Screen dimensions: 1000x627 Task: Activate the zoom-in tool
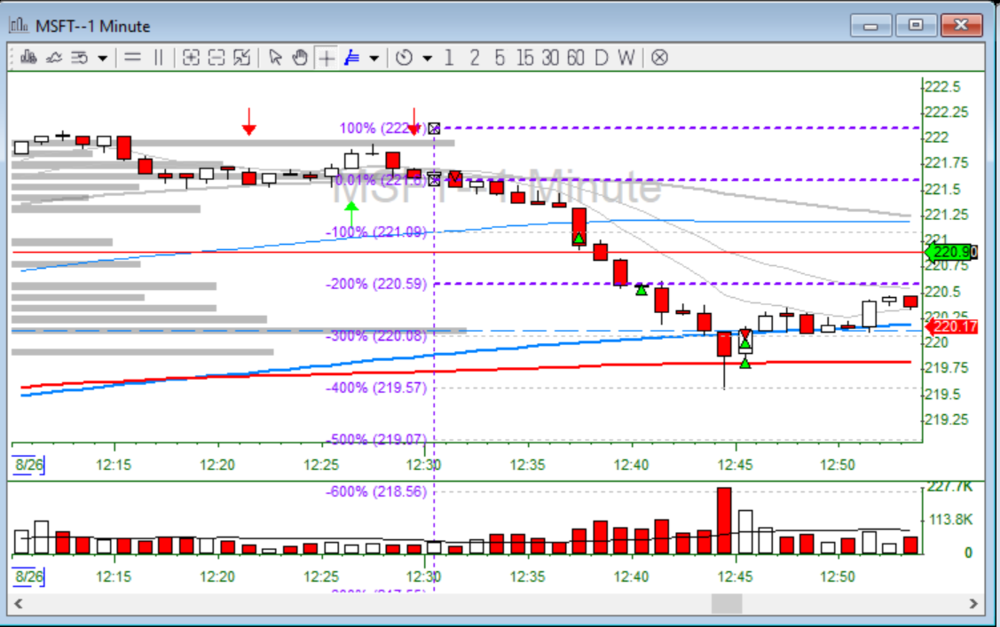pos(190,57)
